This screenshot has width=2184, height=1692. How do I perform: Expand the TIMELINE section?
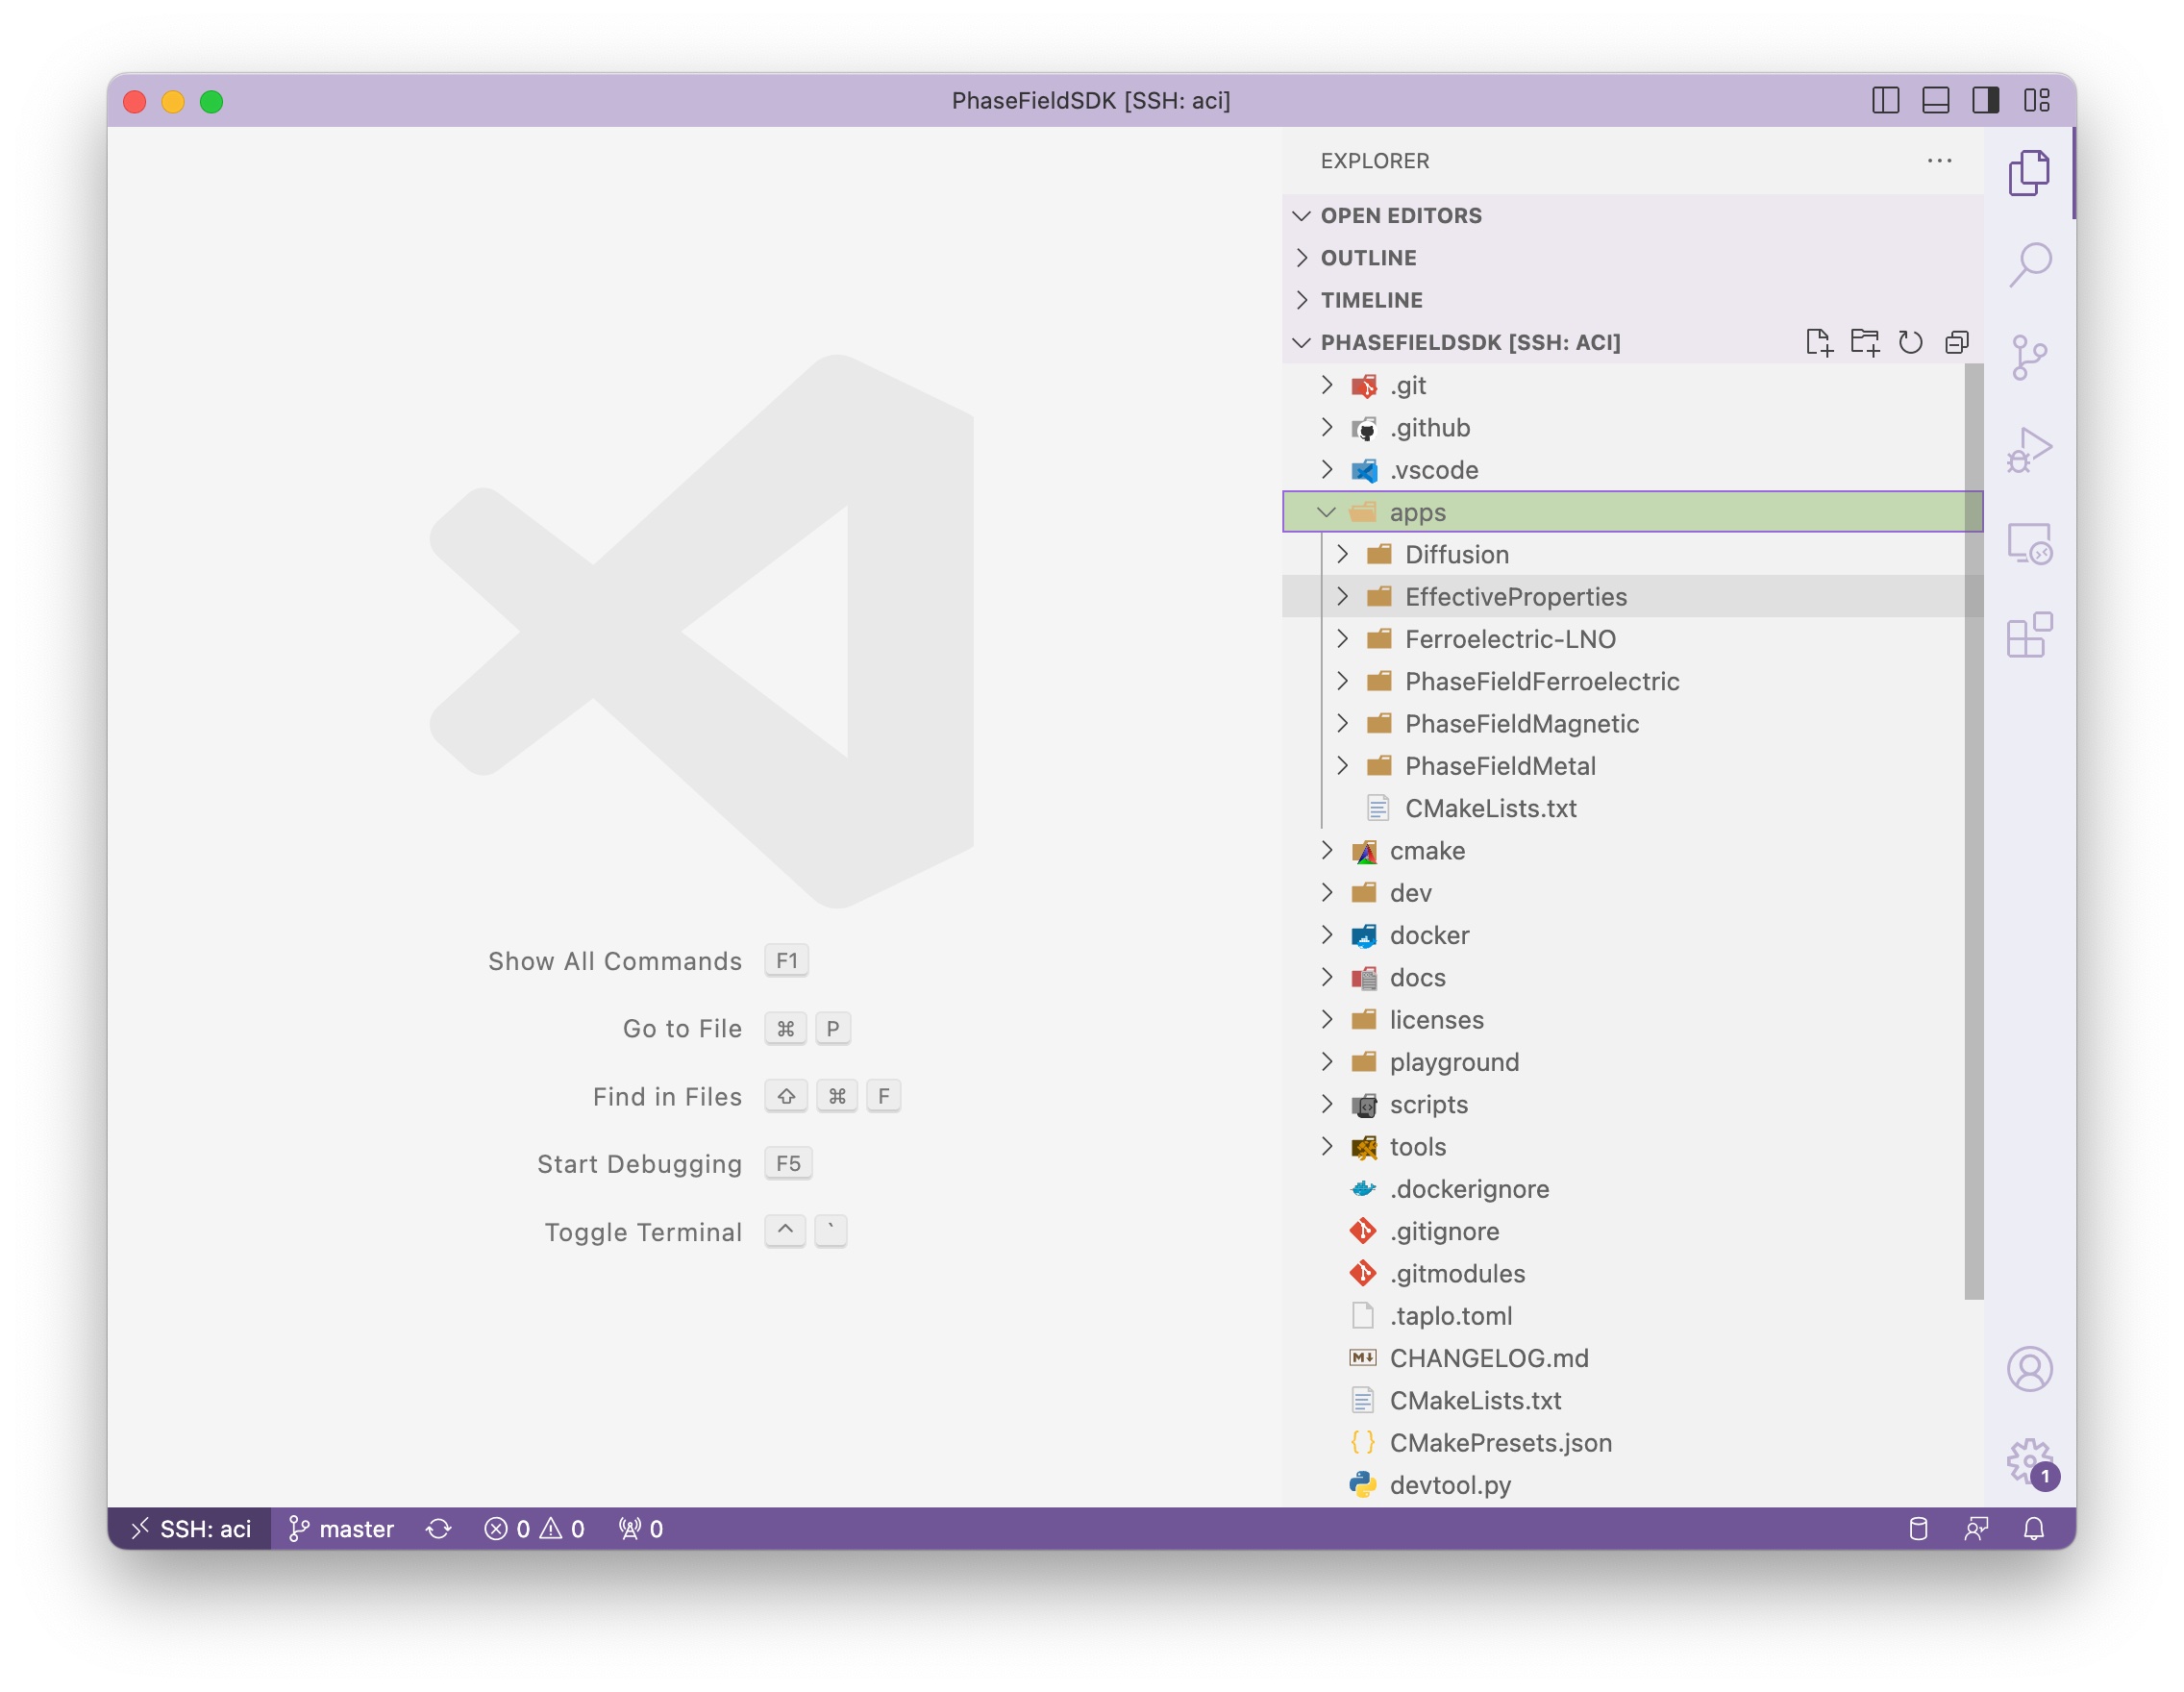tap(1370, 300)
